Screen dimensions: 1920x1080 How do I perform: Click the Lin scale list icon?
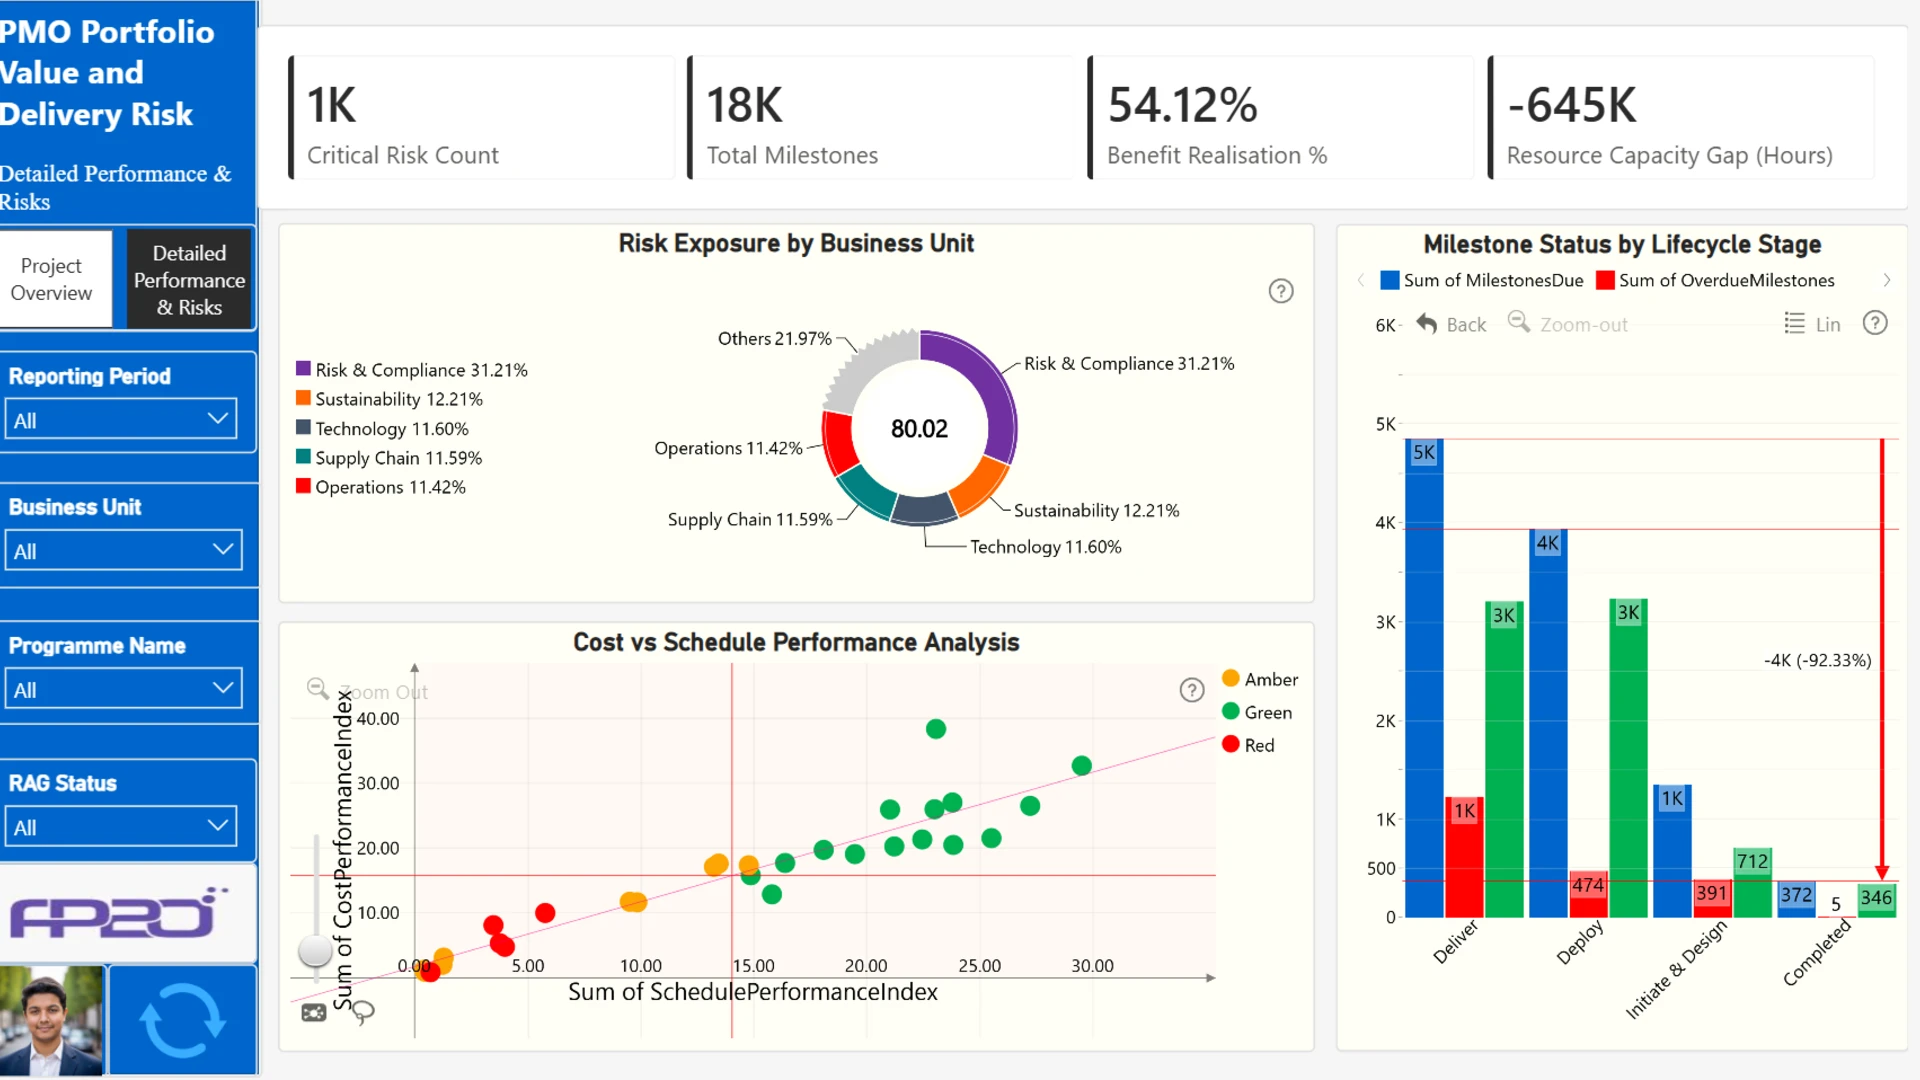[x=1795, y=323]
